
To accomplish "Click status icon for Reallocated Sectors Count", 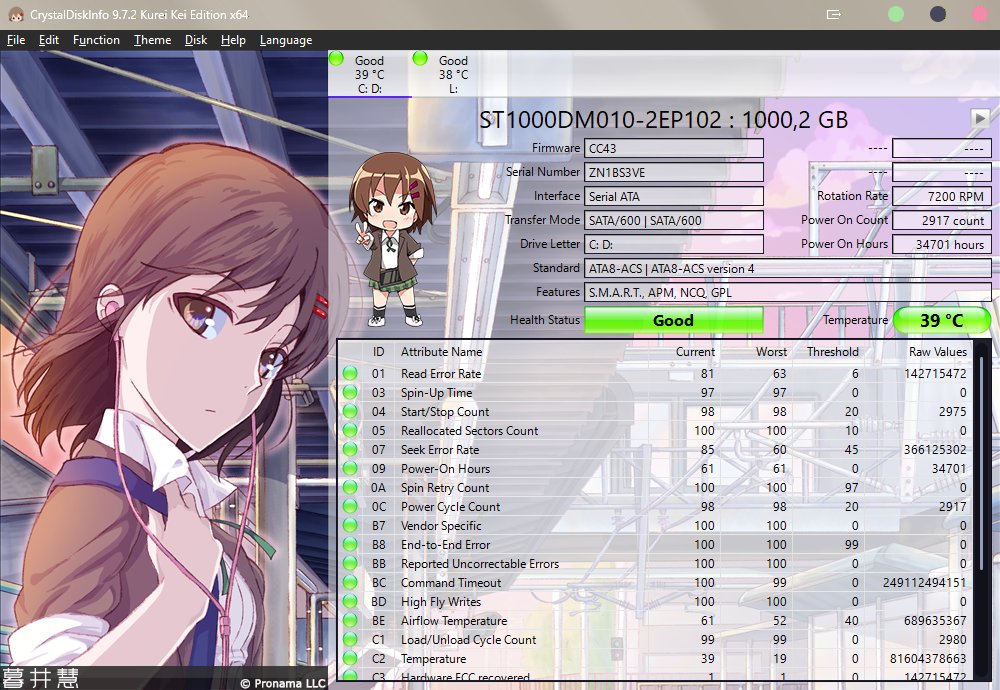I will [x=350, y=430].
